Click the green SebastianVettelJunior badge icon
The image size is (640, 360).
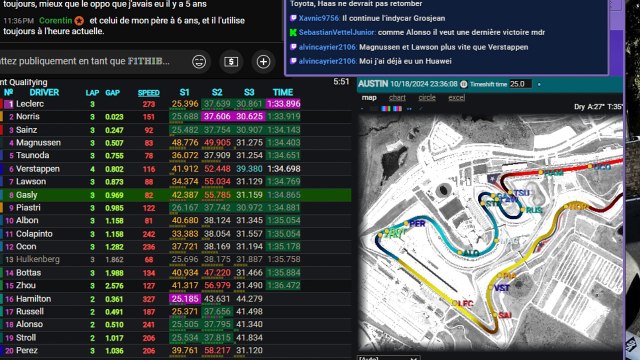pos(293,32)
